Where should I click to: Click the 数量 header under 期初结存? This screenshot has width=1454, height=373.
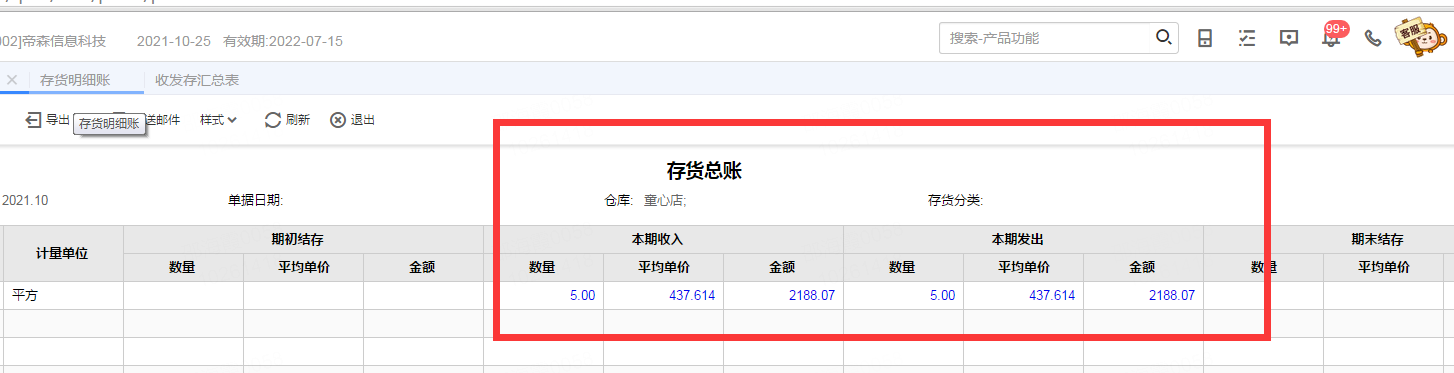182,268
